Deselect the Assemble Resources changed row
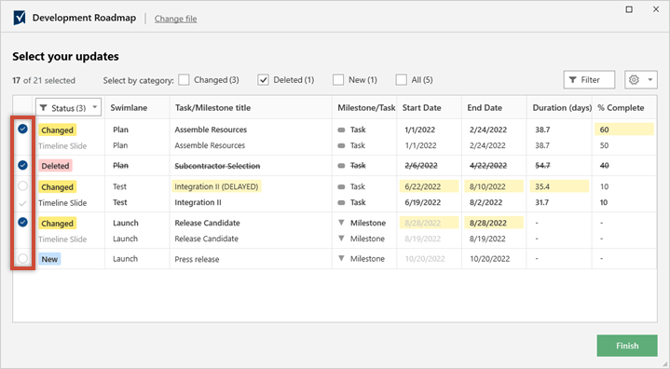This screenshot has width=670, height=369. click(x=23, y=129)
